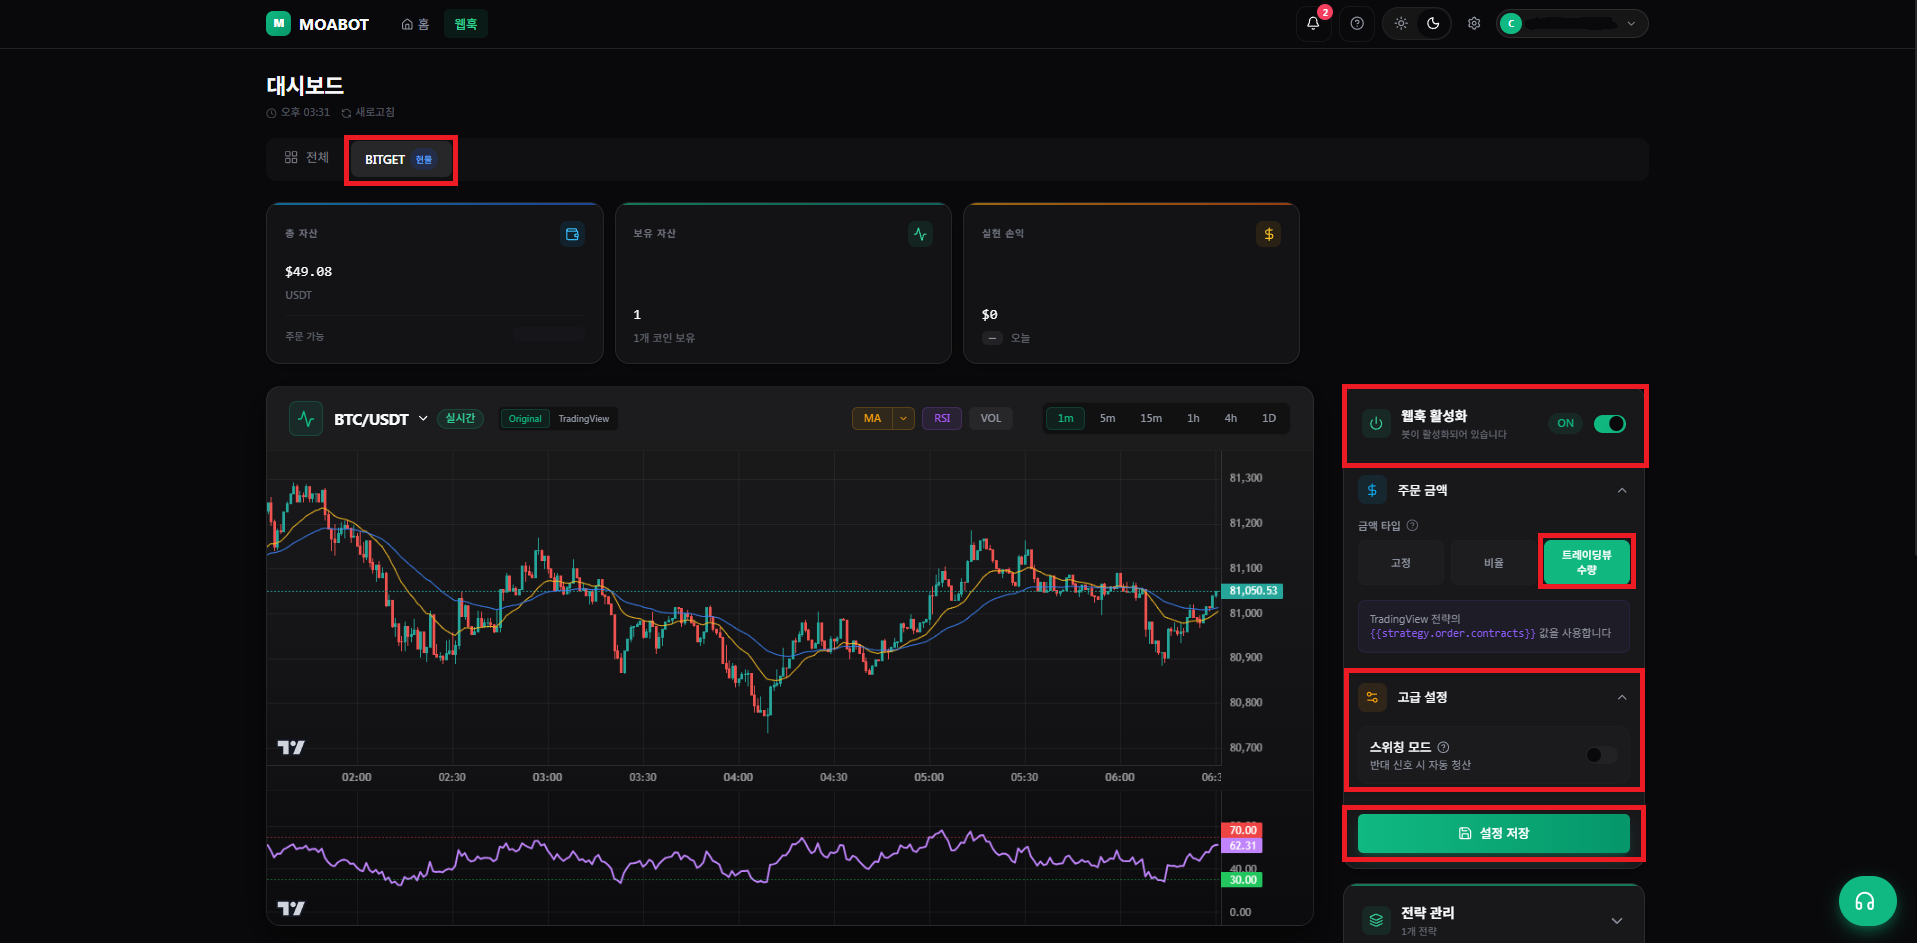Open the notifications bell
The image size is (1917, 943).
click(1313, 23)
